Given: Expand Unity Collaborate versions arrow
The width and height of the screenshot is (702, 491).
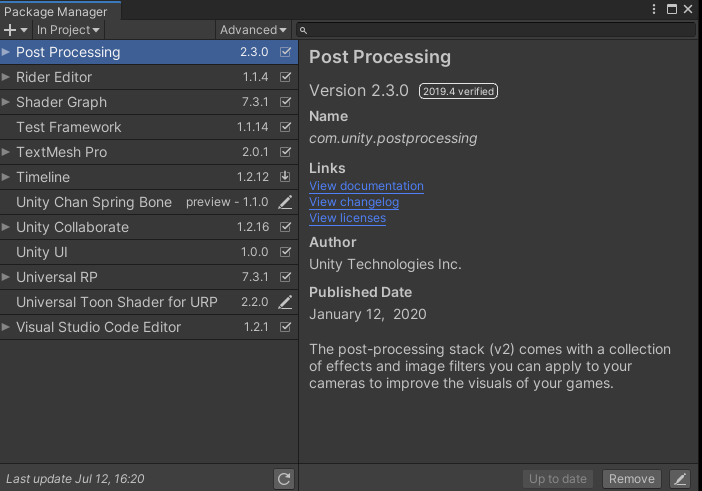Looking at the screenshot, I should (6, 227).
